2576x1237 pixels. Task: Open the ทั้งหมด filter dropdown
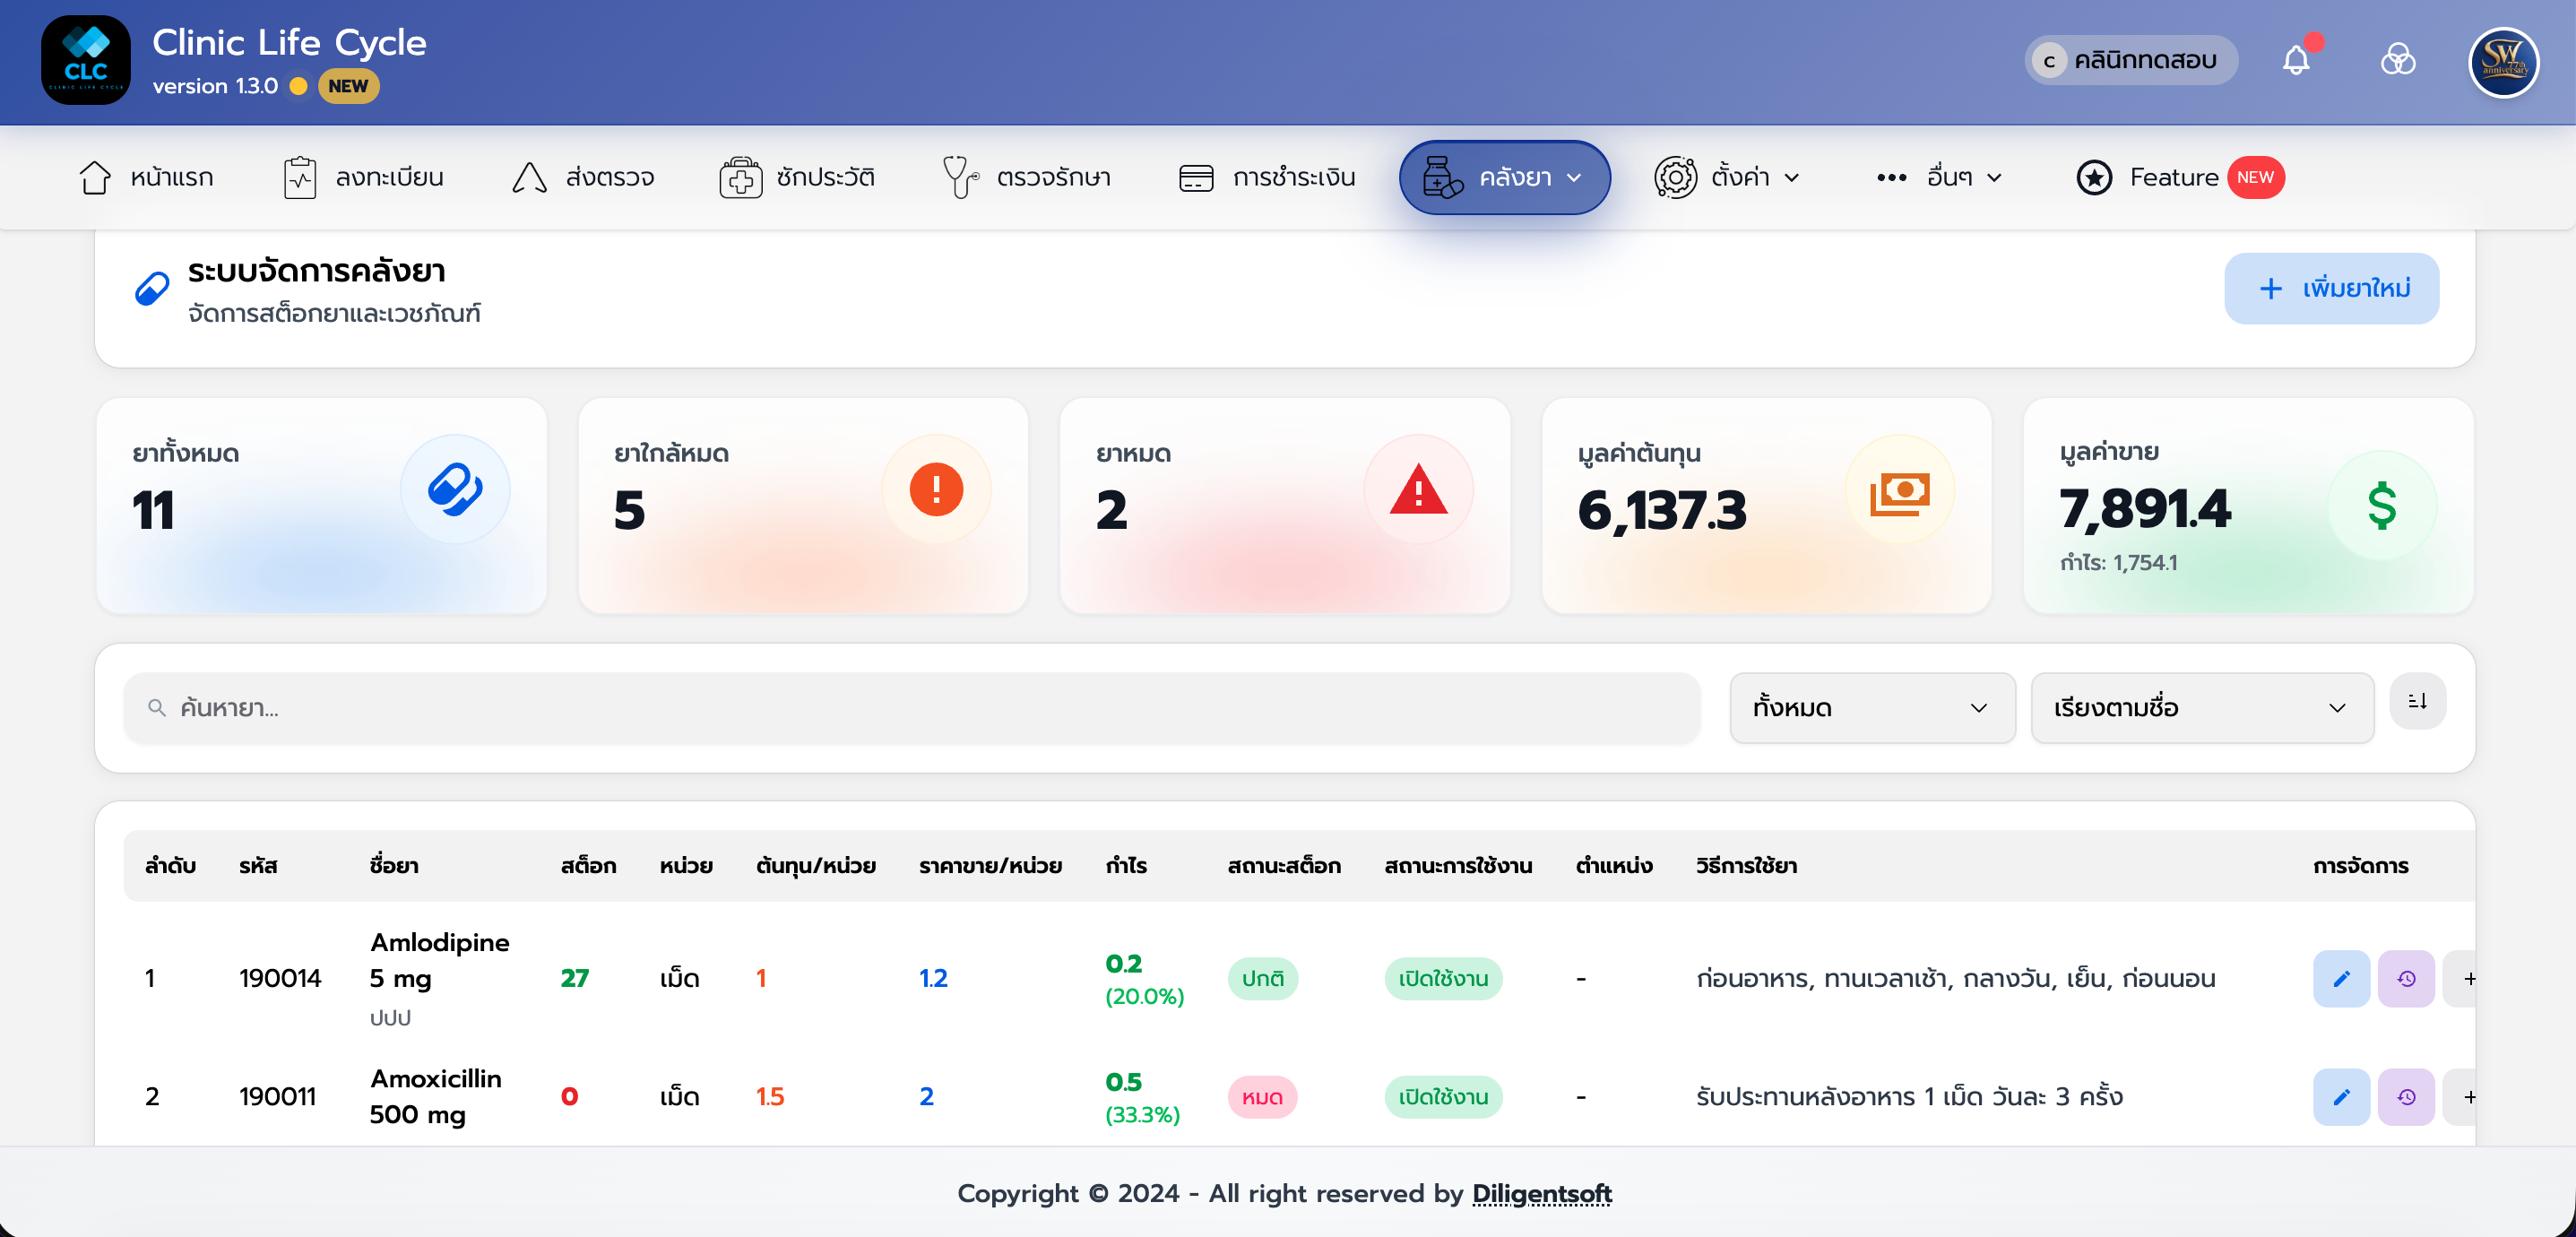pyautogui.click(x=1871, y=708)
